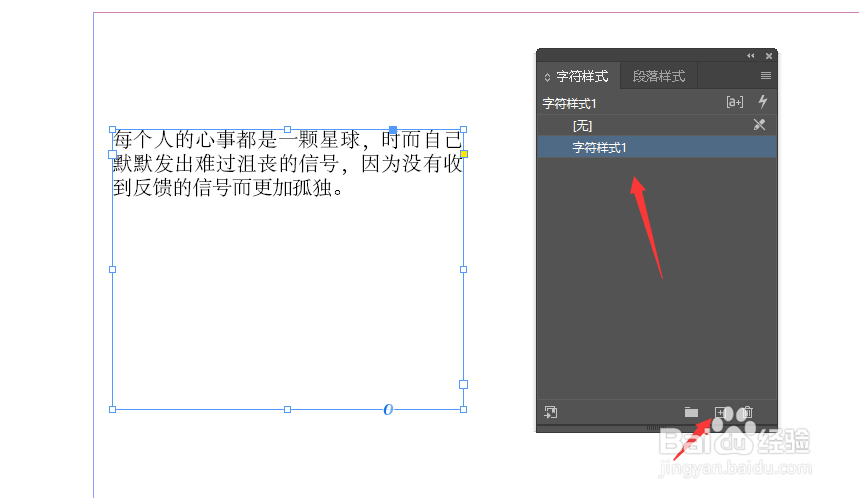The height and width of the screenshot is (498, 859).
Task: Close the character styles panel
Action: [769, 56]
